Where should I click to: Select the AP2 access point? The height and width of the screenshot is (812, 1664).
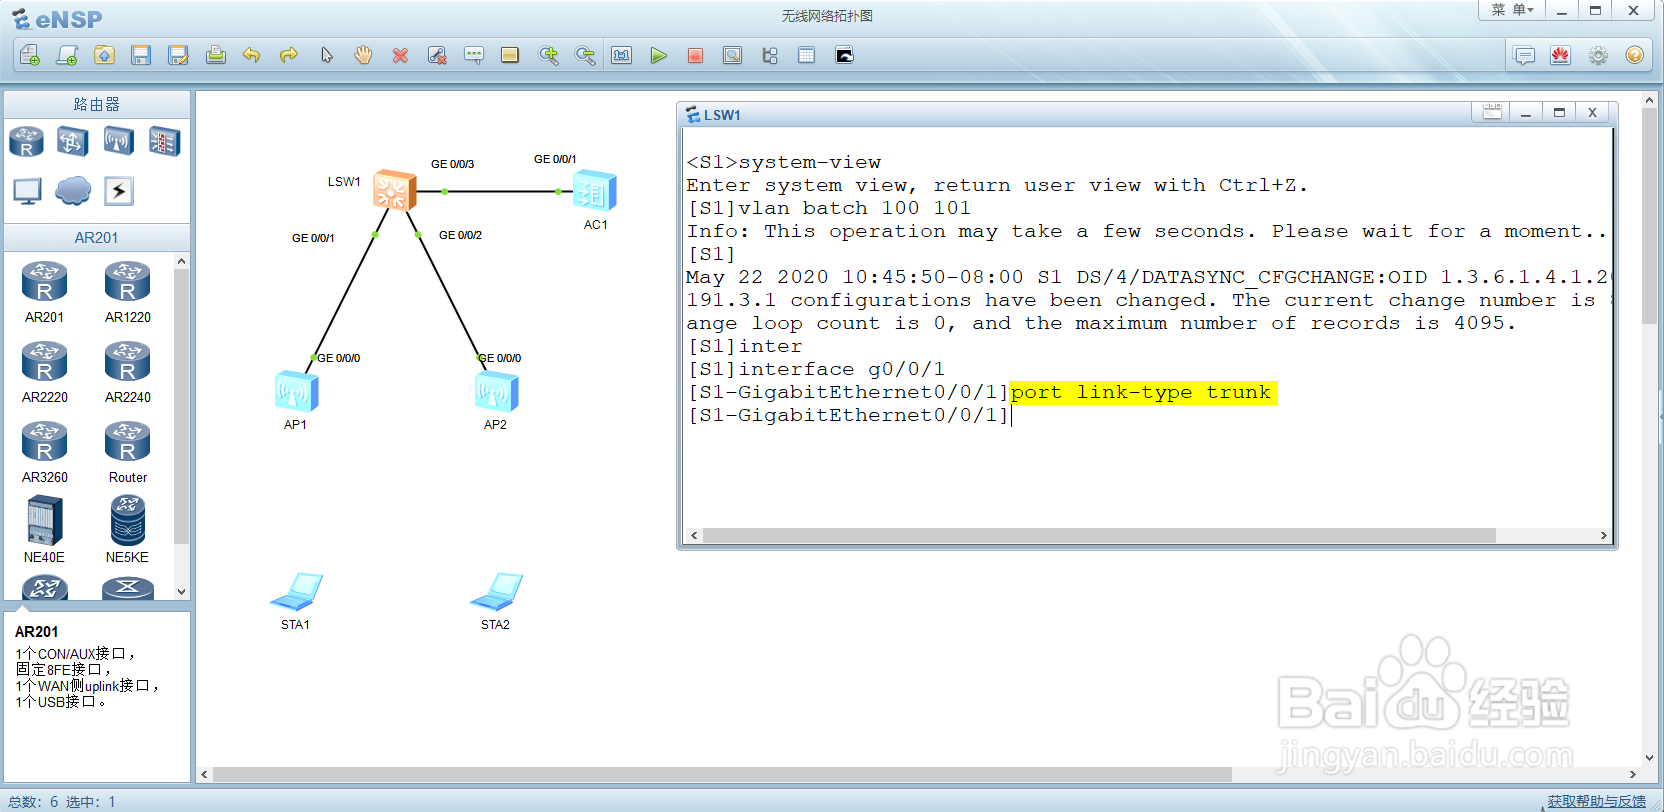(496, 391)
